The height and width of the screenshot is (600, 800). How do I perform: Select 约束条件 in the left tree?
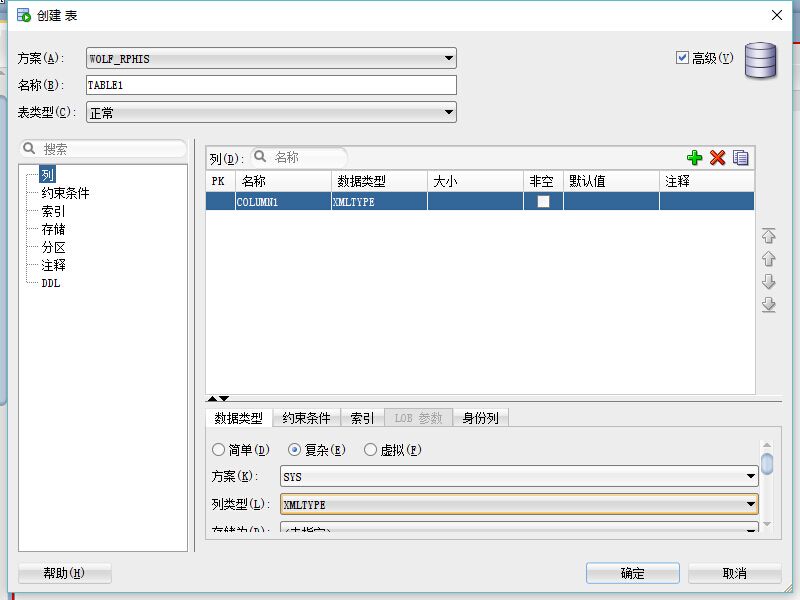(65, 193)
